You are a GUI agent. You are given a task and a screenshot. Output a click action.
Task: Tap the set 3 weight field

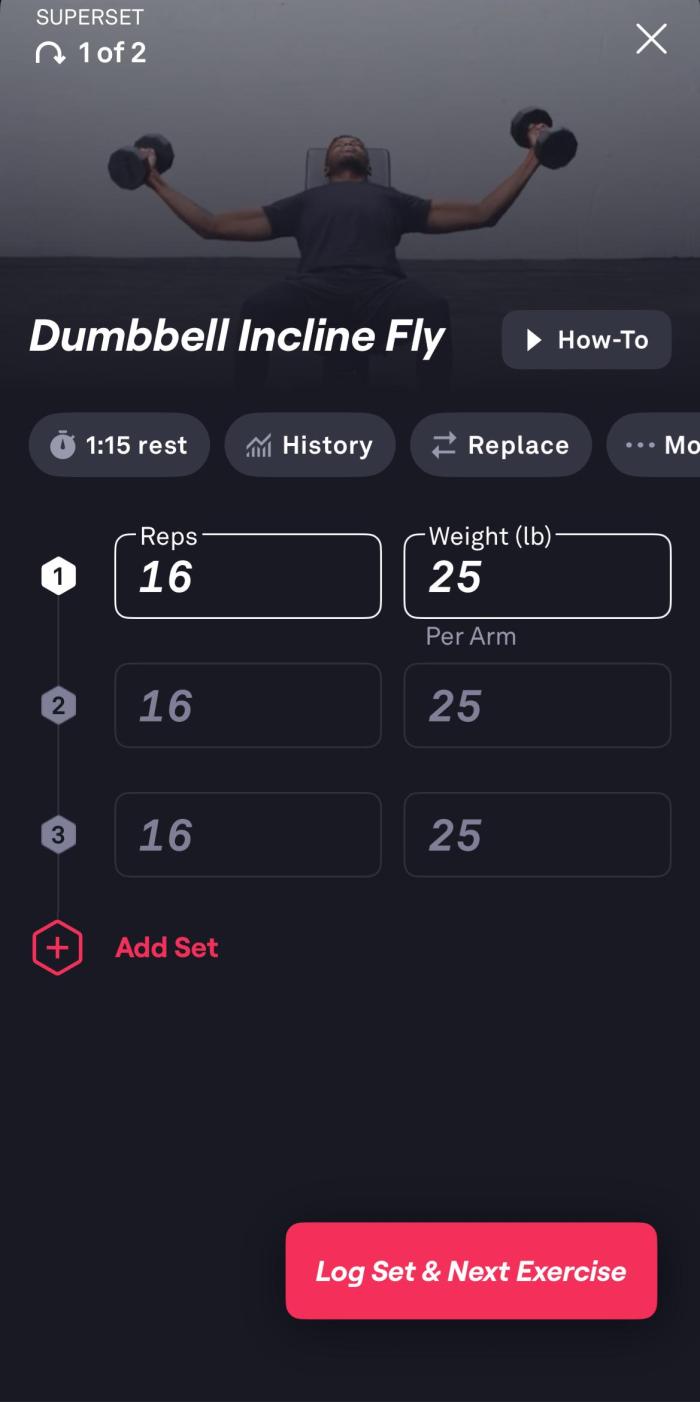(x=537, y=835)
